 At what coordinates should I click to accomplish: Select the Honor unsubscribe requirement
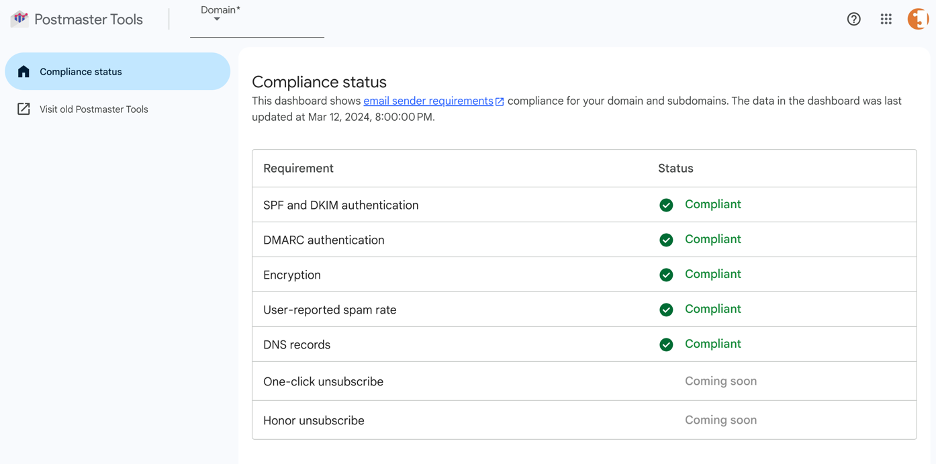(x=584, y=420)
